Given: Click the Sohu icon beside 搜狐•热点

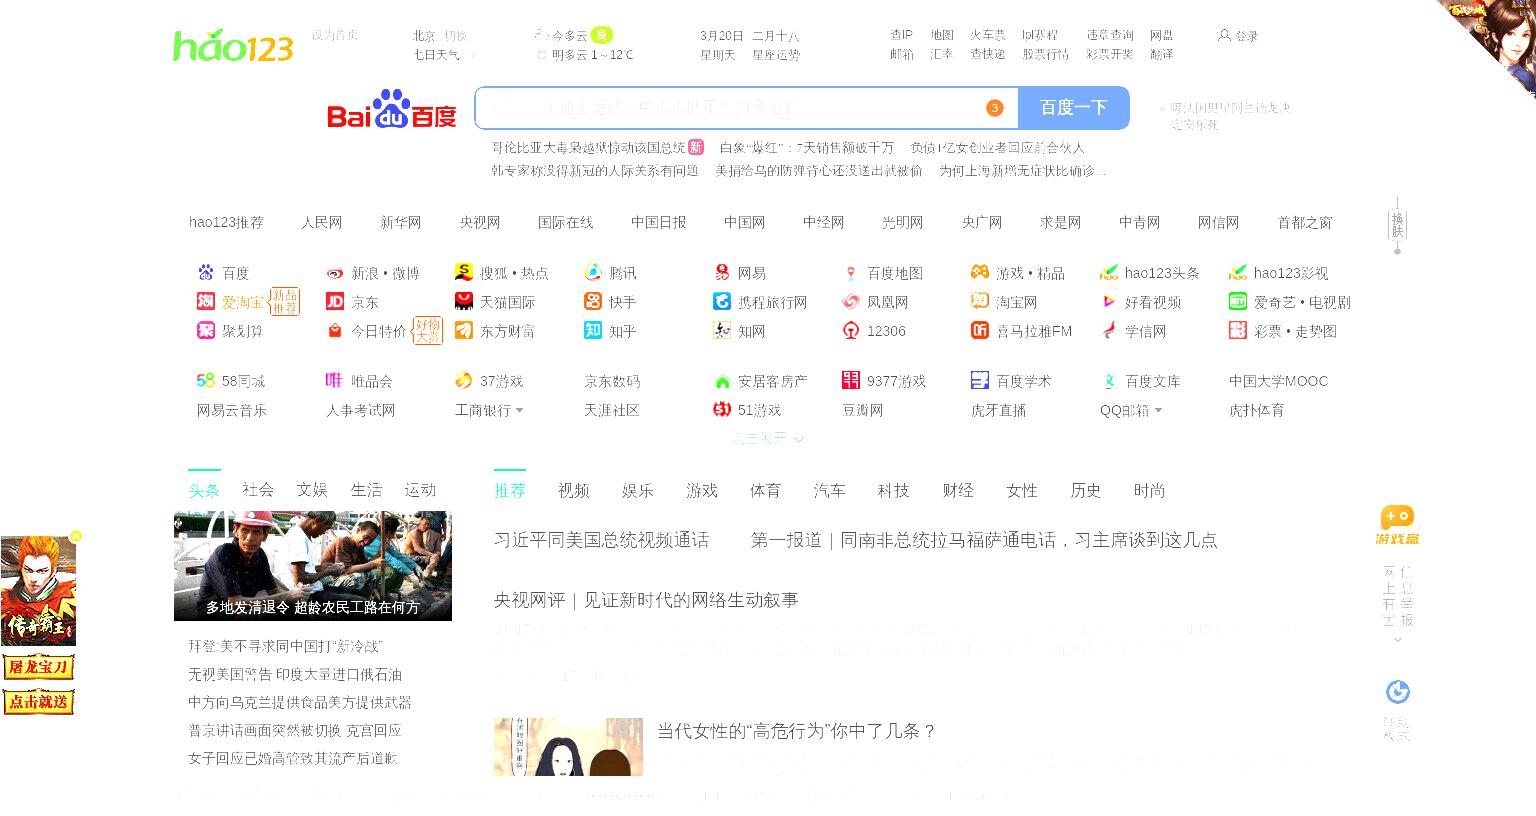Looking at the screenshot, I should click(464, 272).
